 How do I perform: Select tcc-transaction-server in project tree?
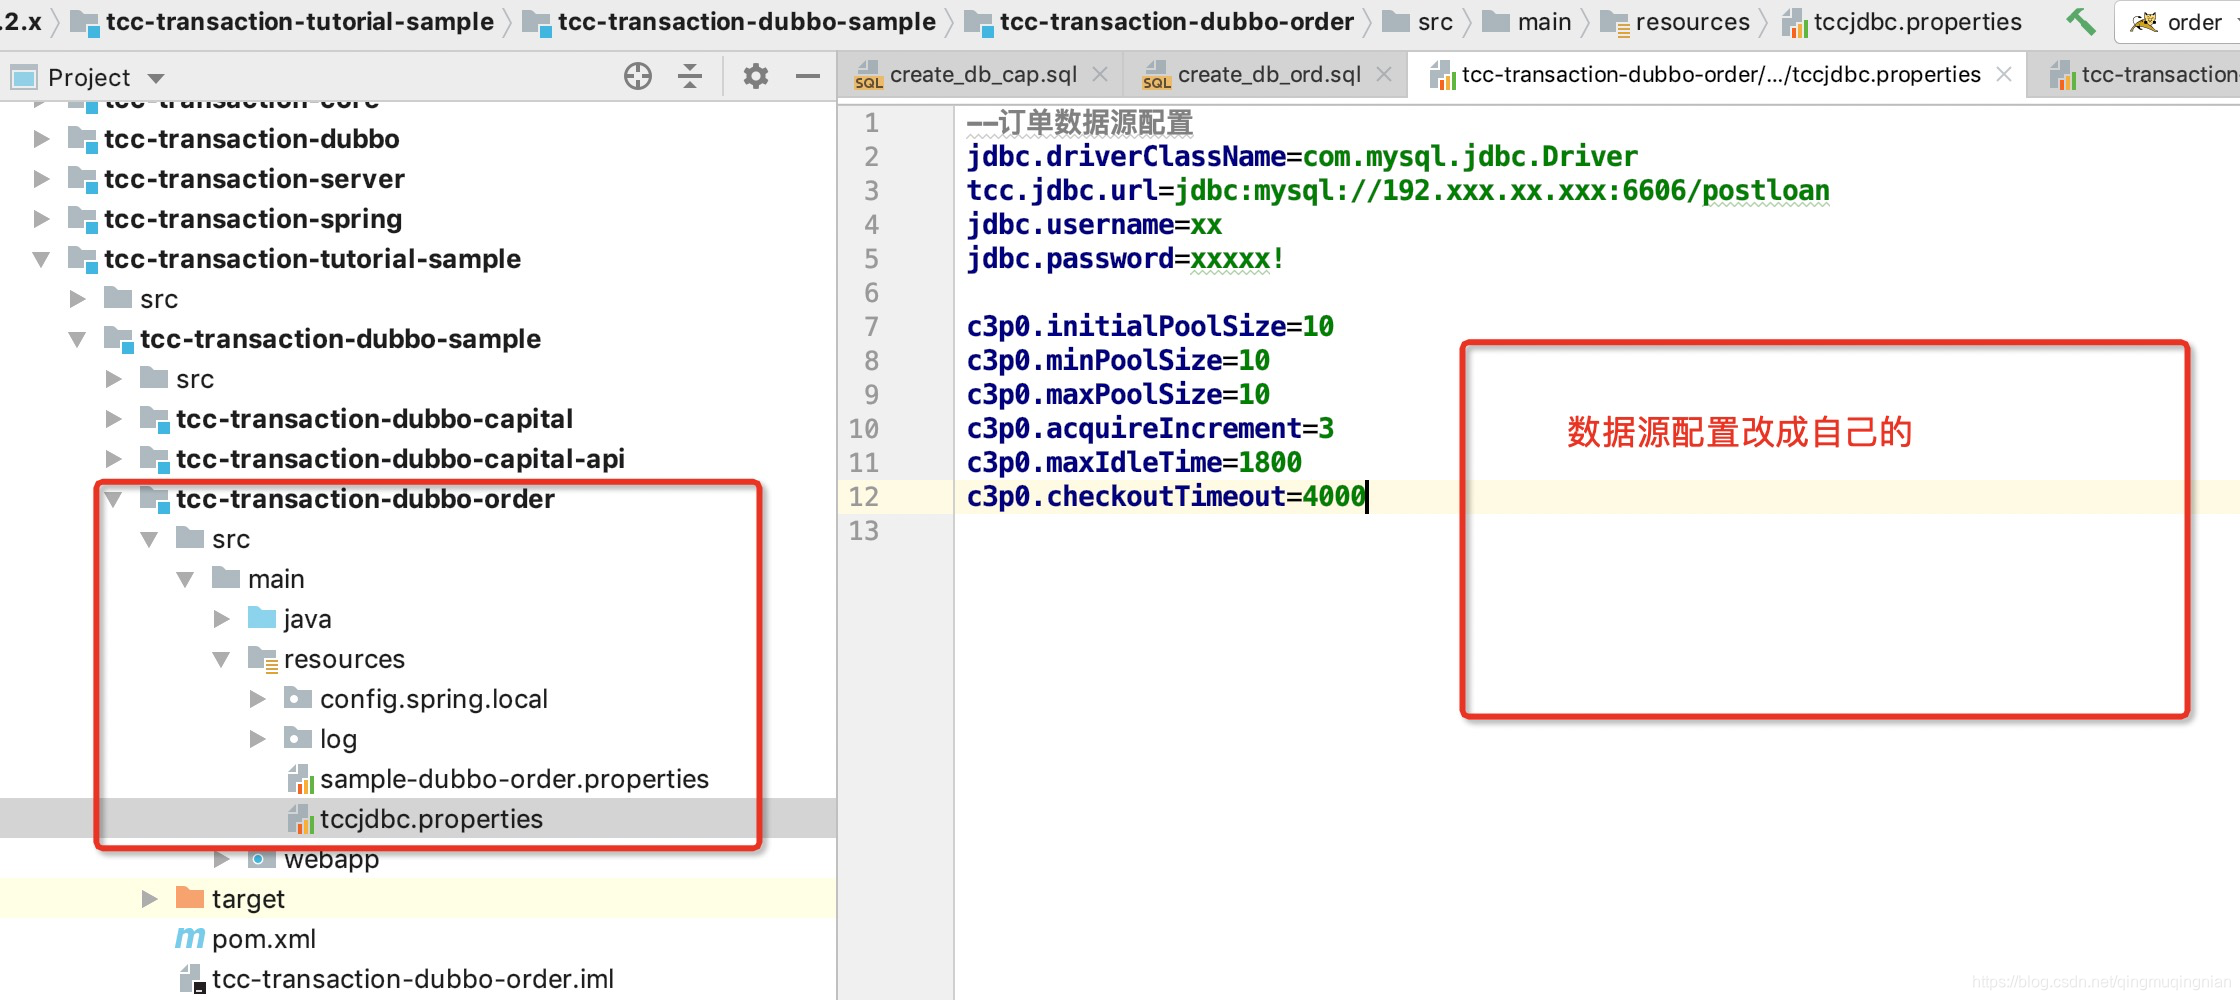click(x=254, y=179)
